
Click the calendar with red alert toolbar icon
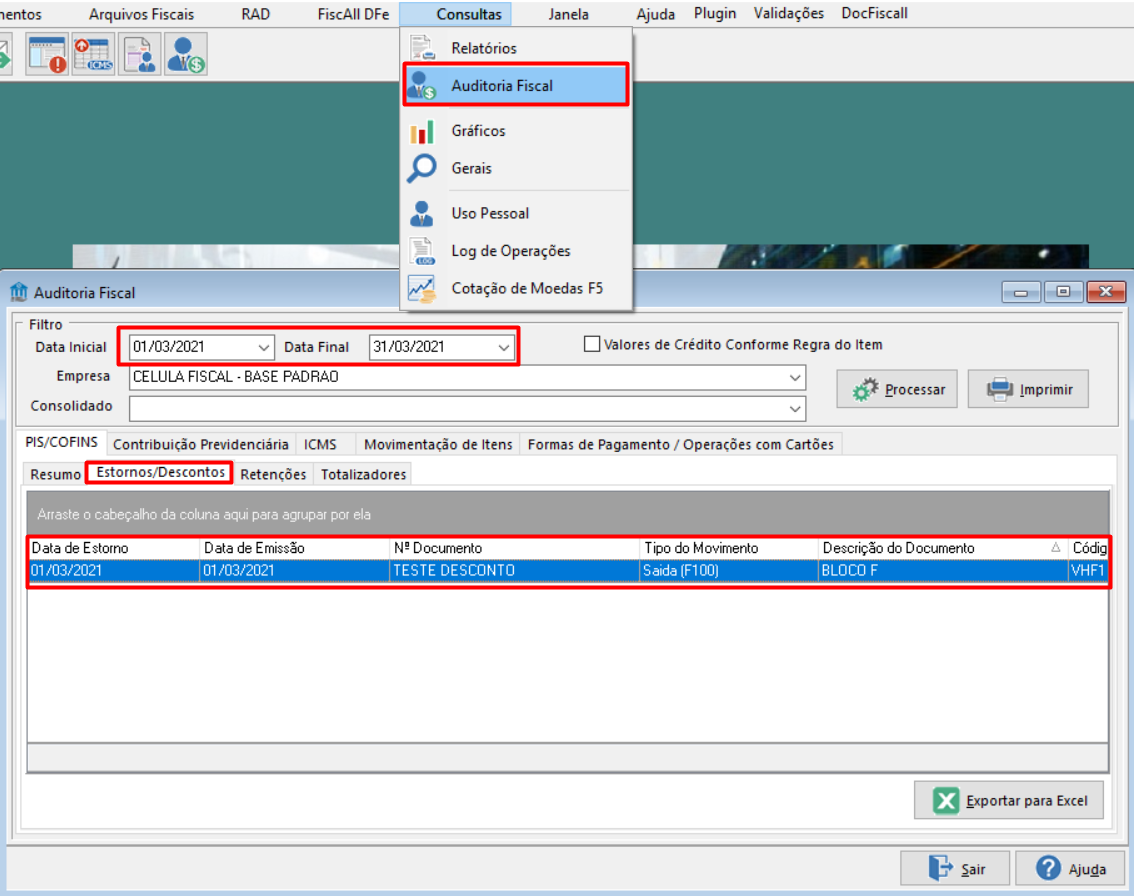point(48,54)
